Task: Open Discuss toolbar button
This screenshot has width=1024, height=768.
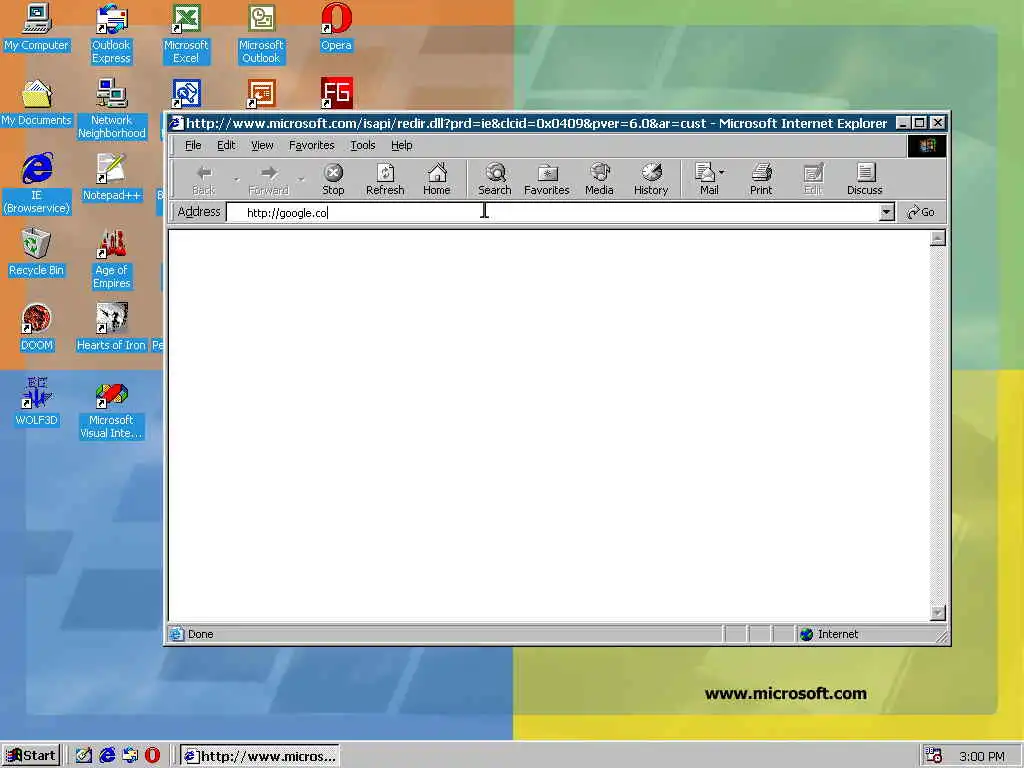Action: [x=865, y=179]
